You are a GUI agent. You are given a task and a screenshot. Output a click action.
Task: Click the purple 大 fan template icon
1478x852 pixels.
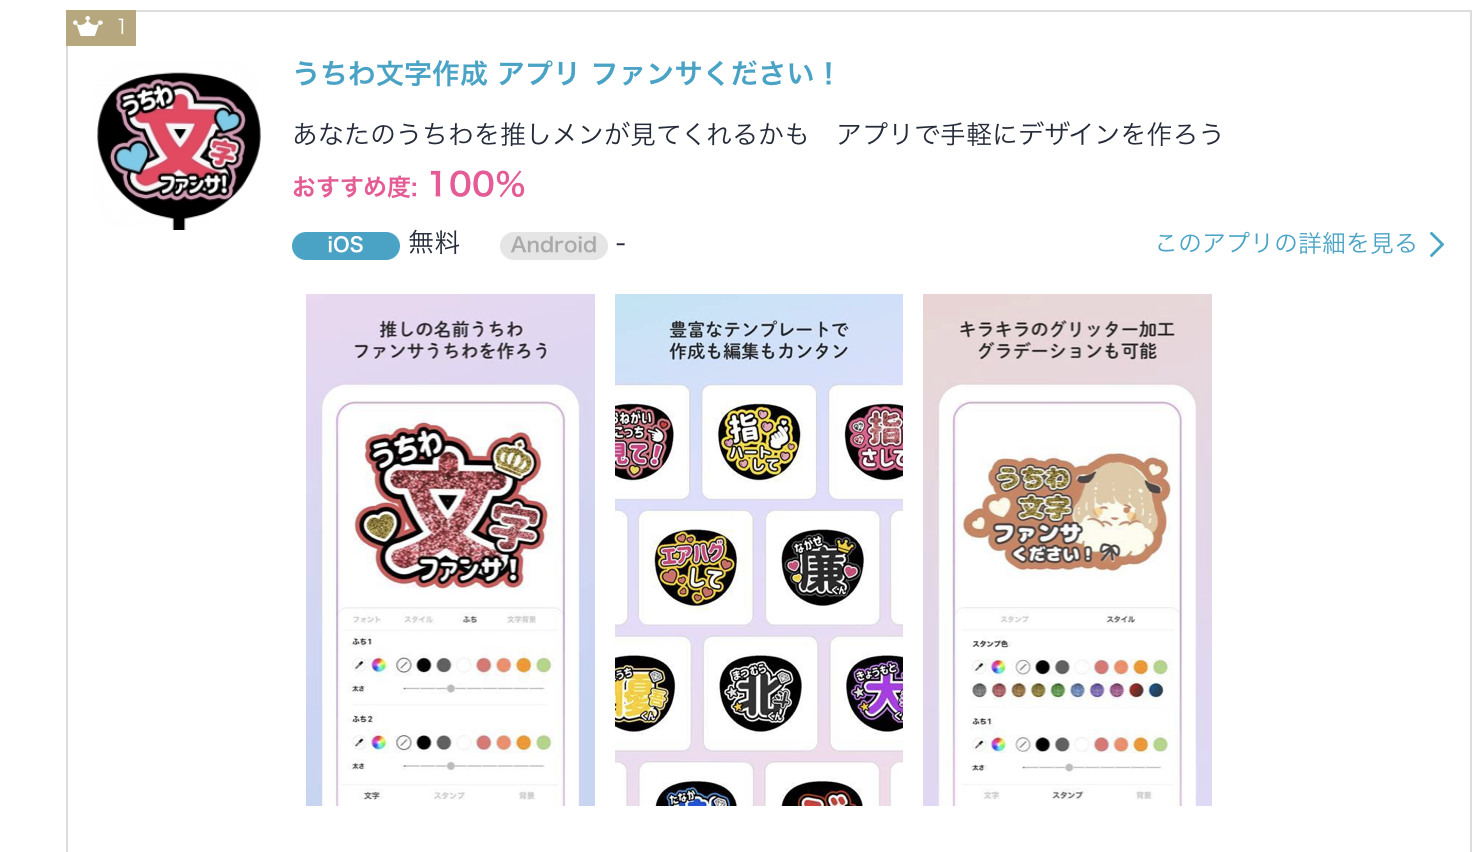(x=875, y=693)
